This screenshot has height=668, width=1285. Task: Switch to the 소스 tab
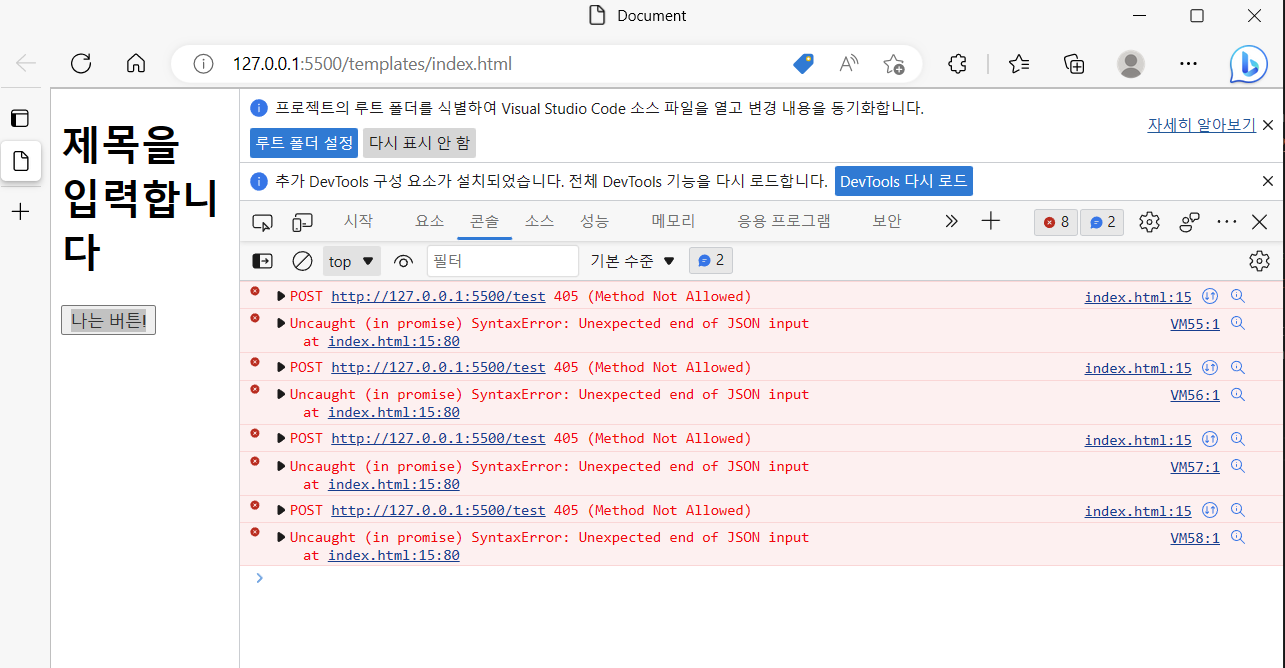[x=539, y=221]
